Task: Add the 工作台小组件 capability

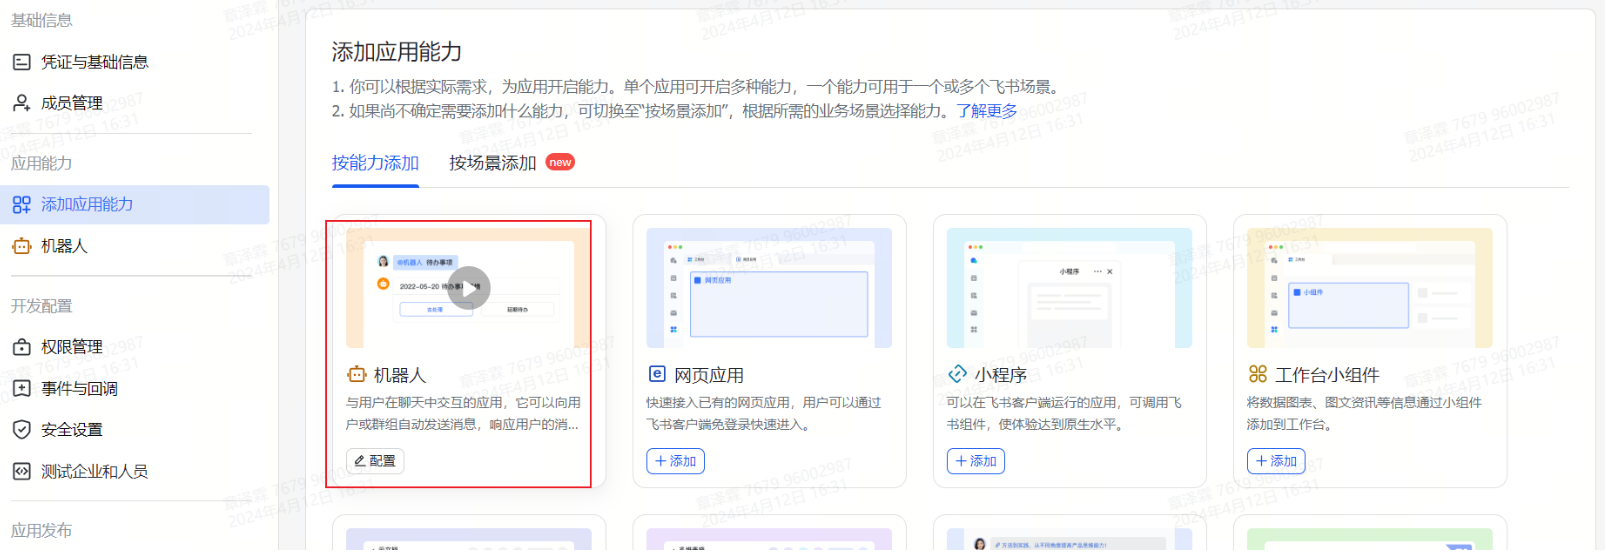Action: click(1276, 461)
